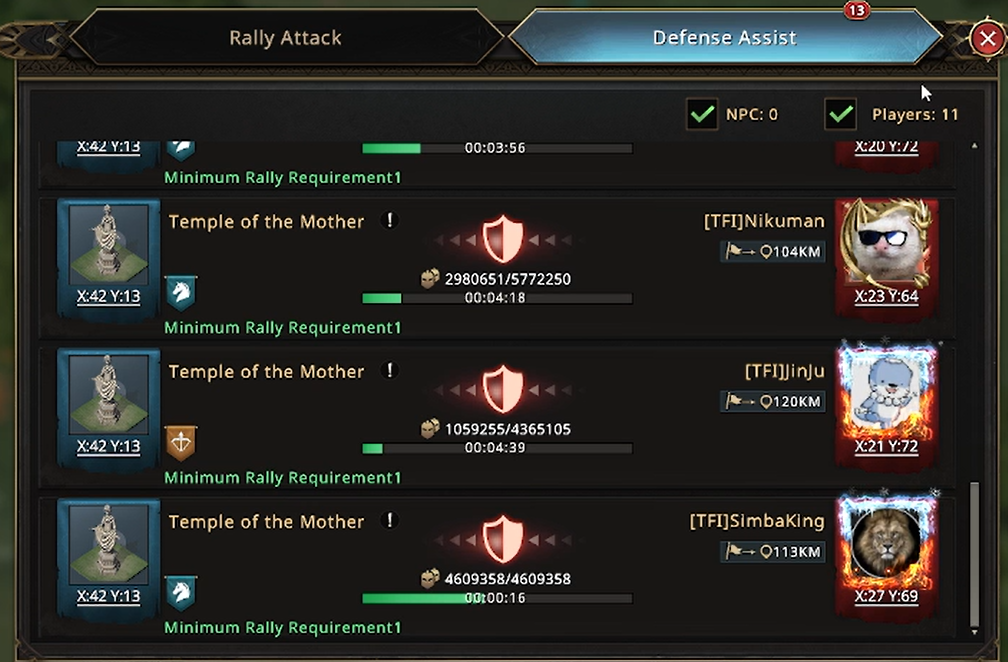
Task: Click the exclamation info icon in SimbaKing's row
Action: [391, 521]
